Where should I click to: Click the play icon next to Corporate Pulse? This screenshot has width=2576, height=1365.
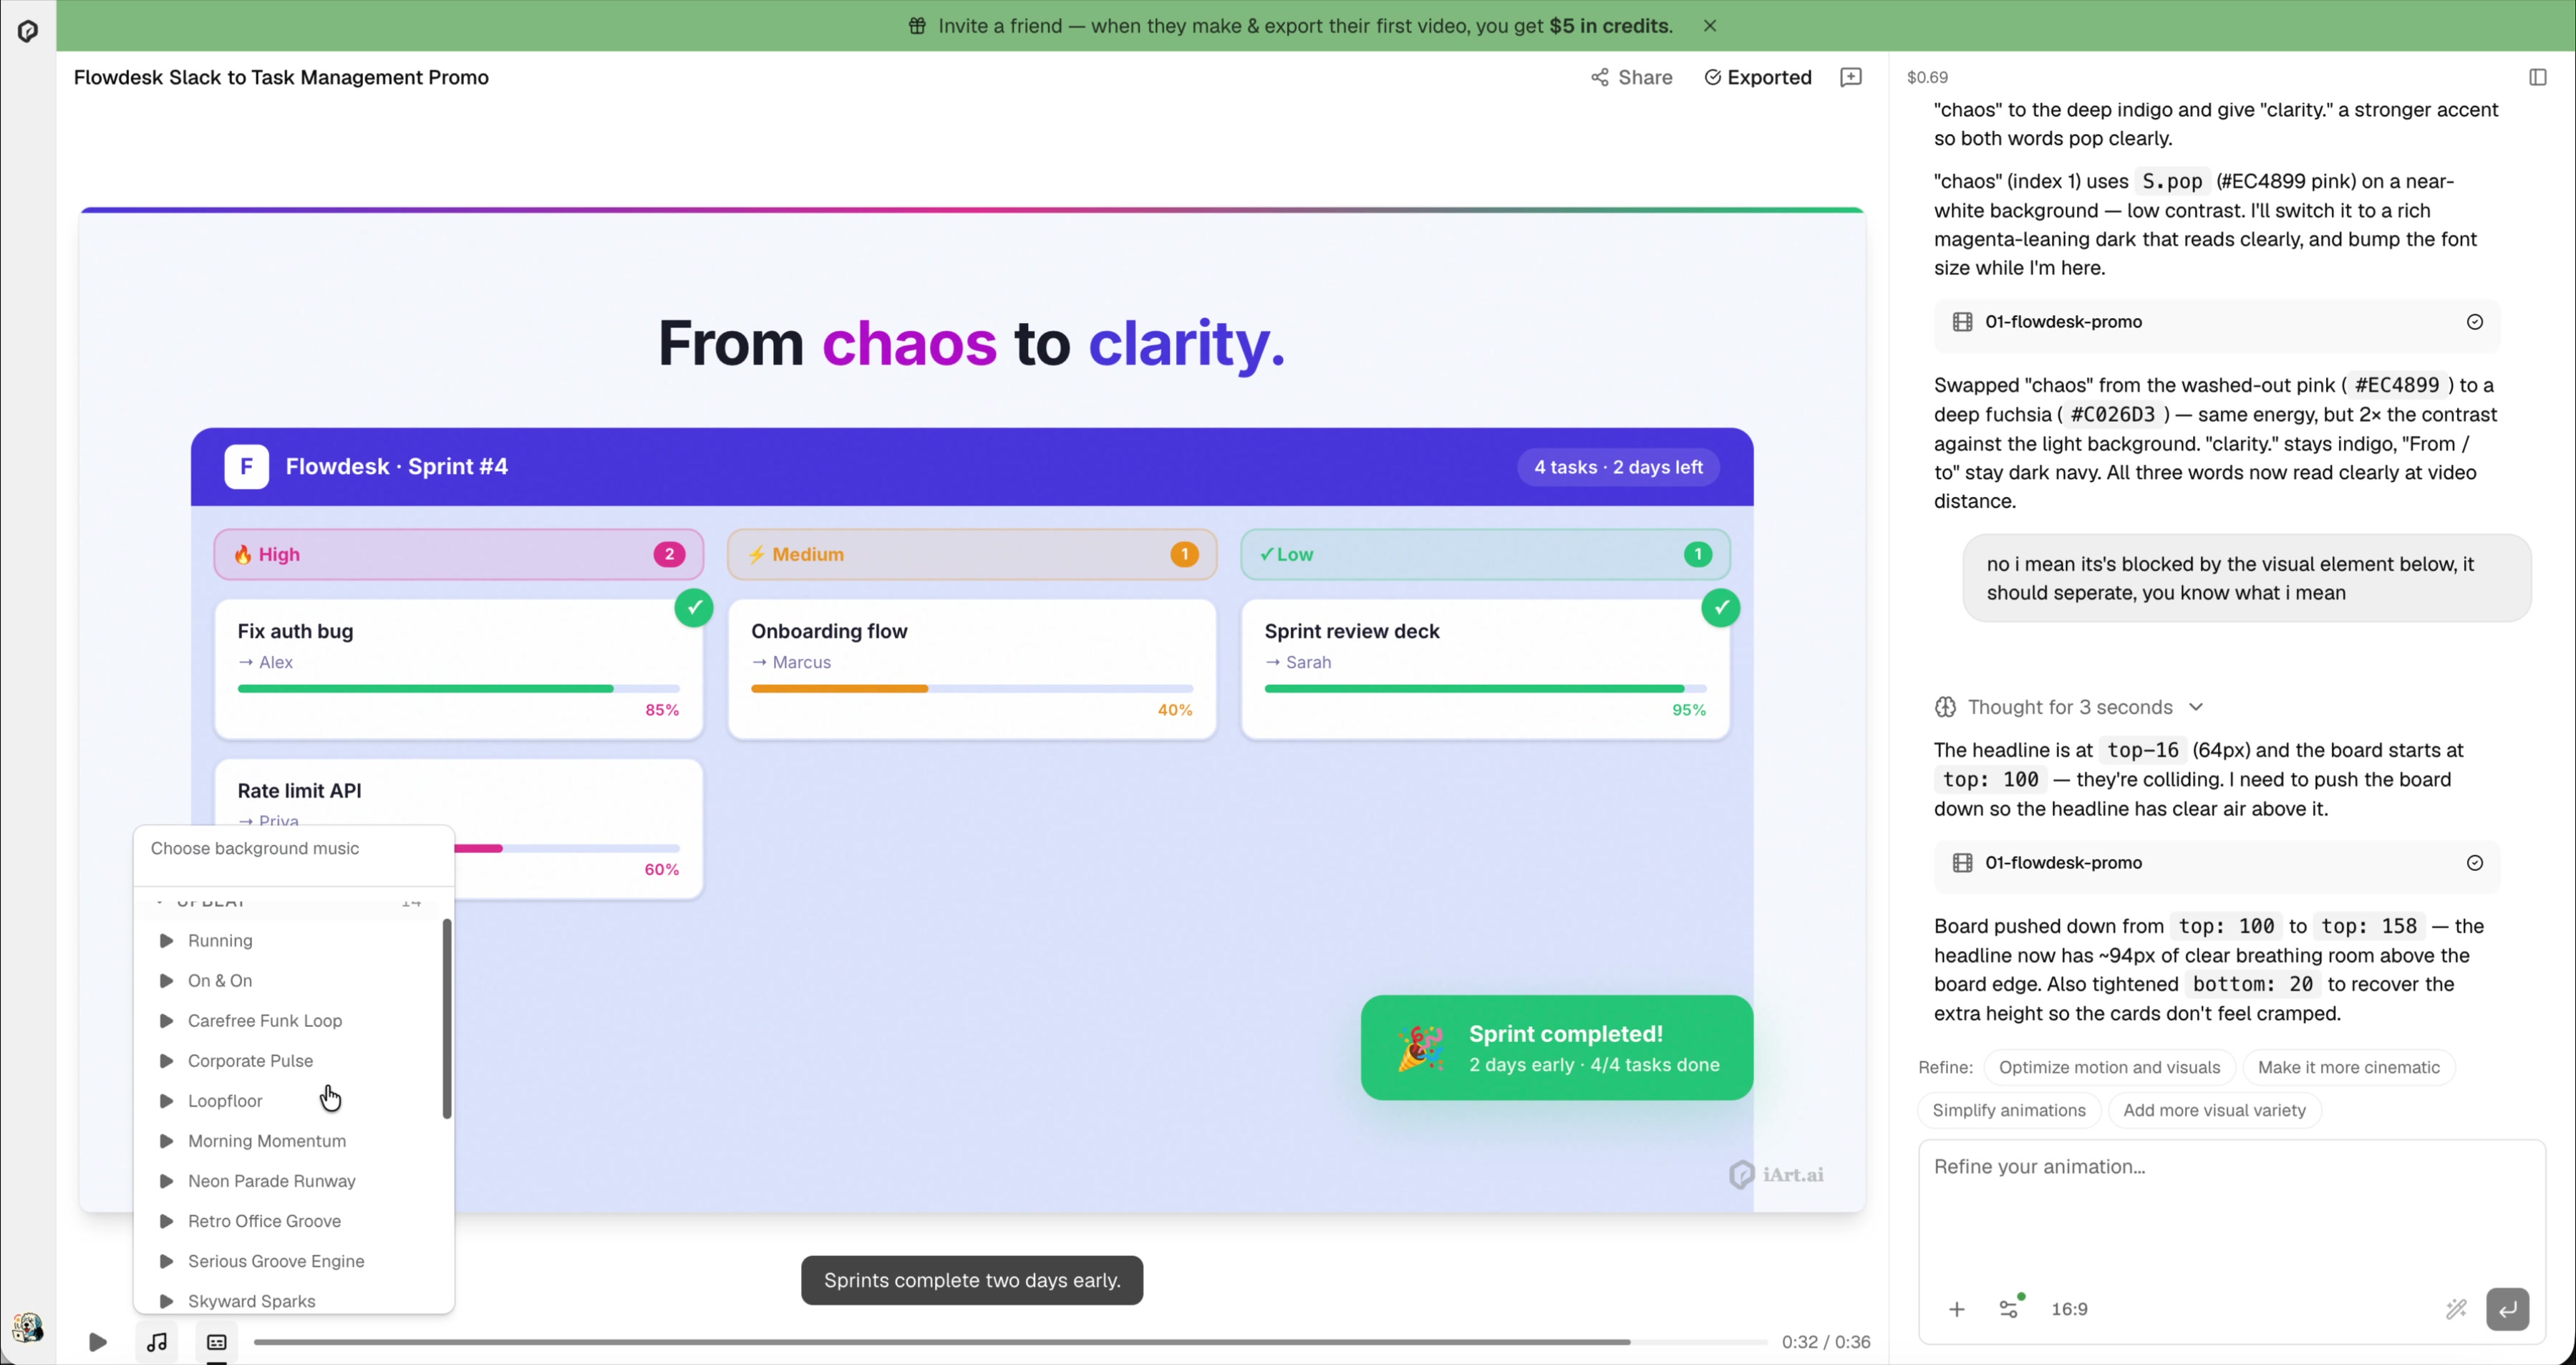(x=167, y=1061)
